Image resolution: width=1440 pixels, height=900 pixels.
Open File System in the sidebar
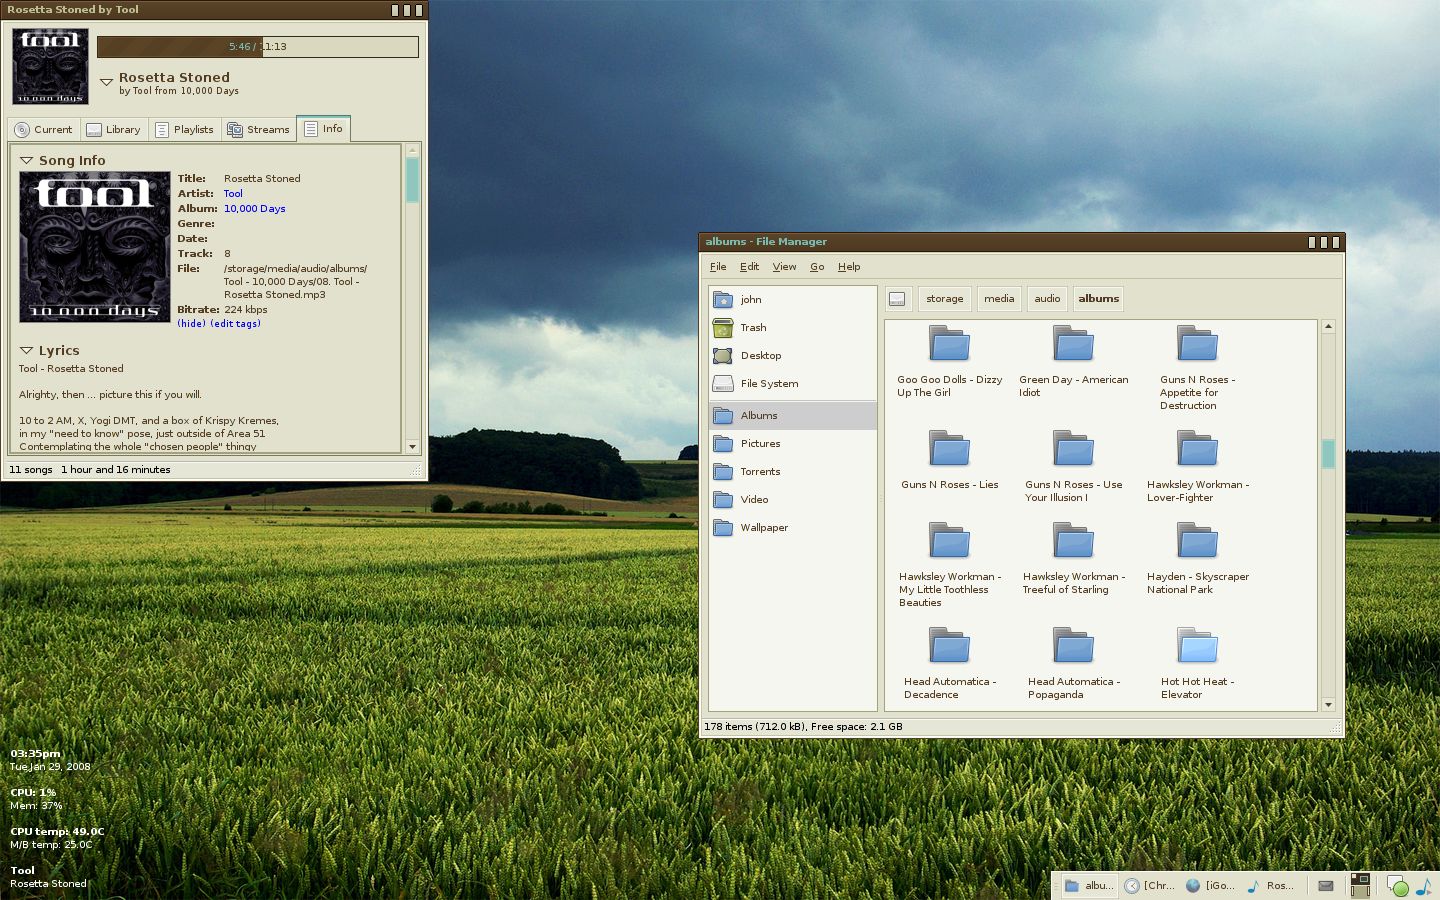point(793,383)
